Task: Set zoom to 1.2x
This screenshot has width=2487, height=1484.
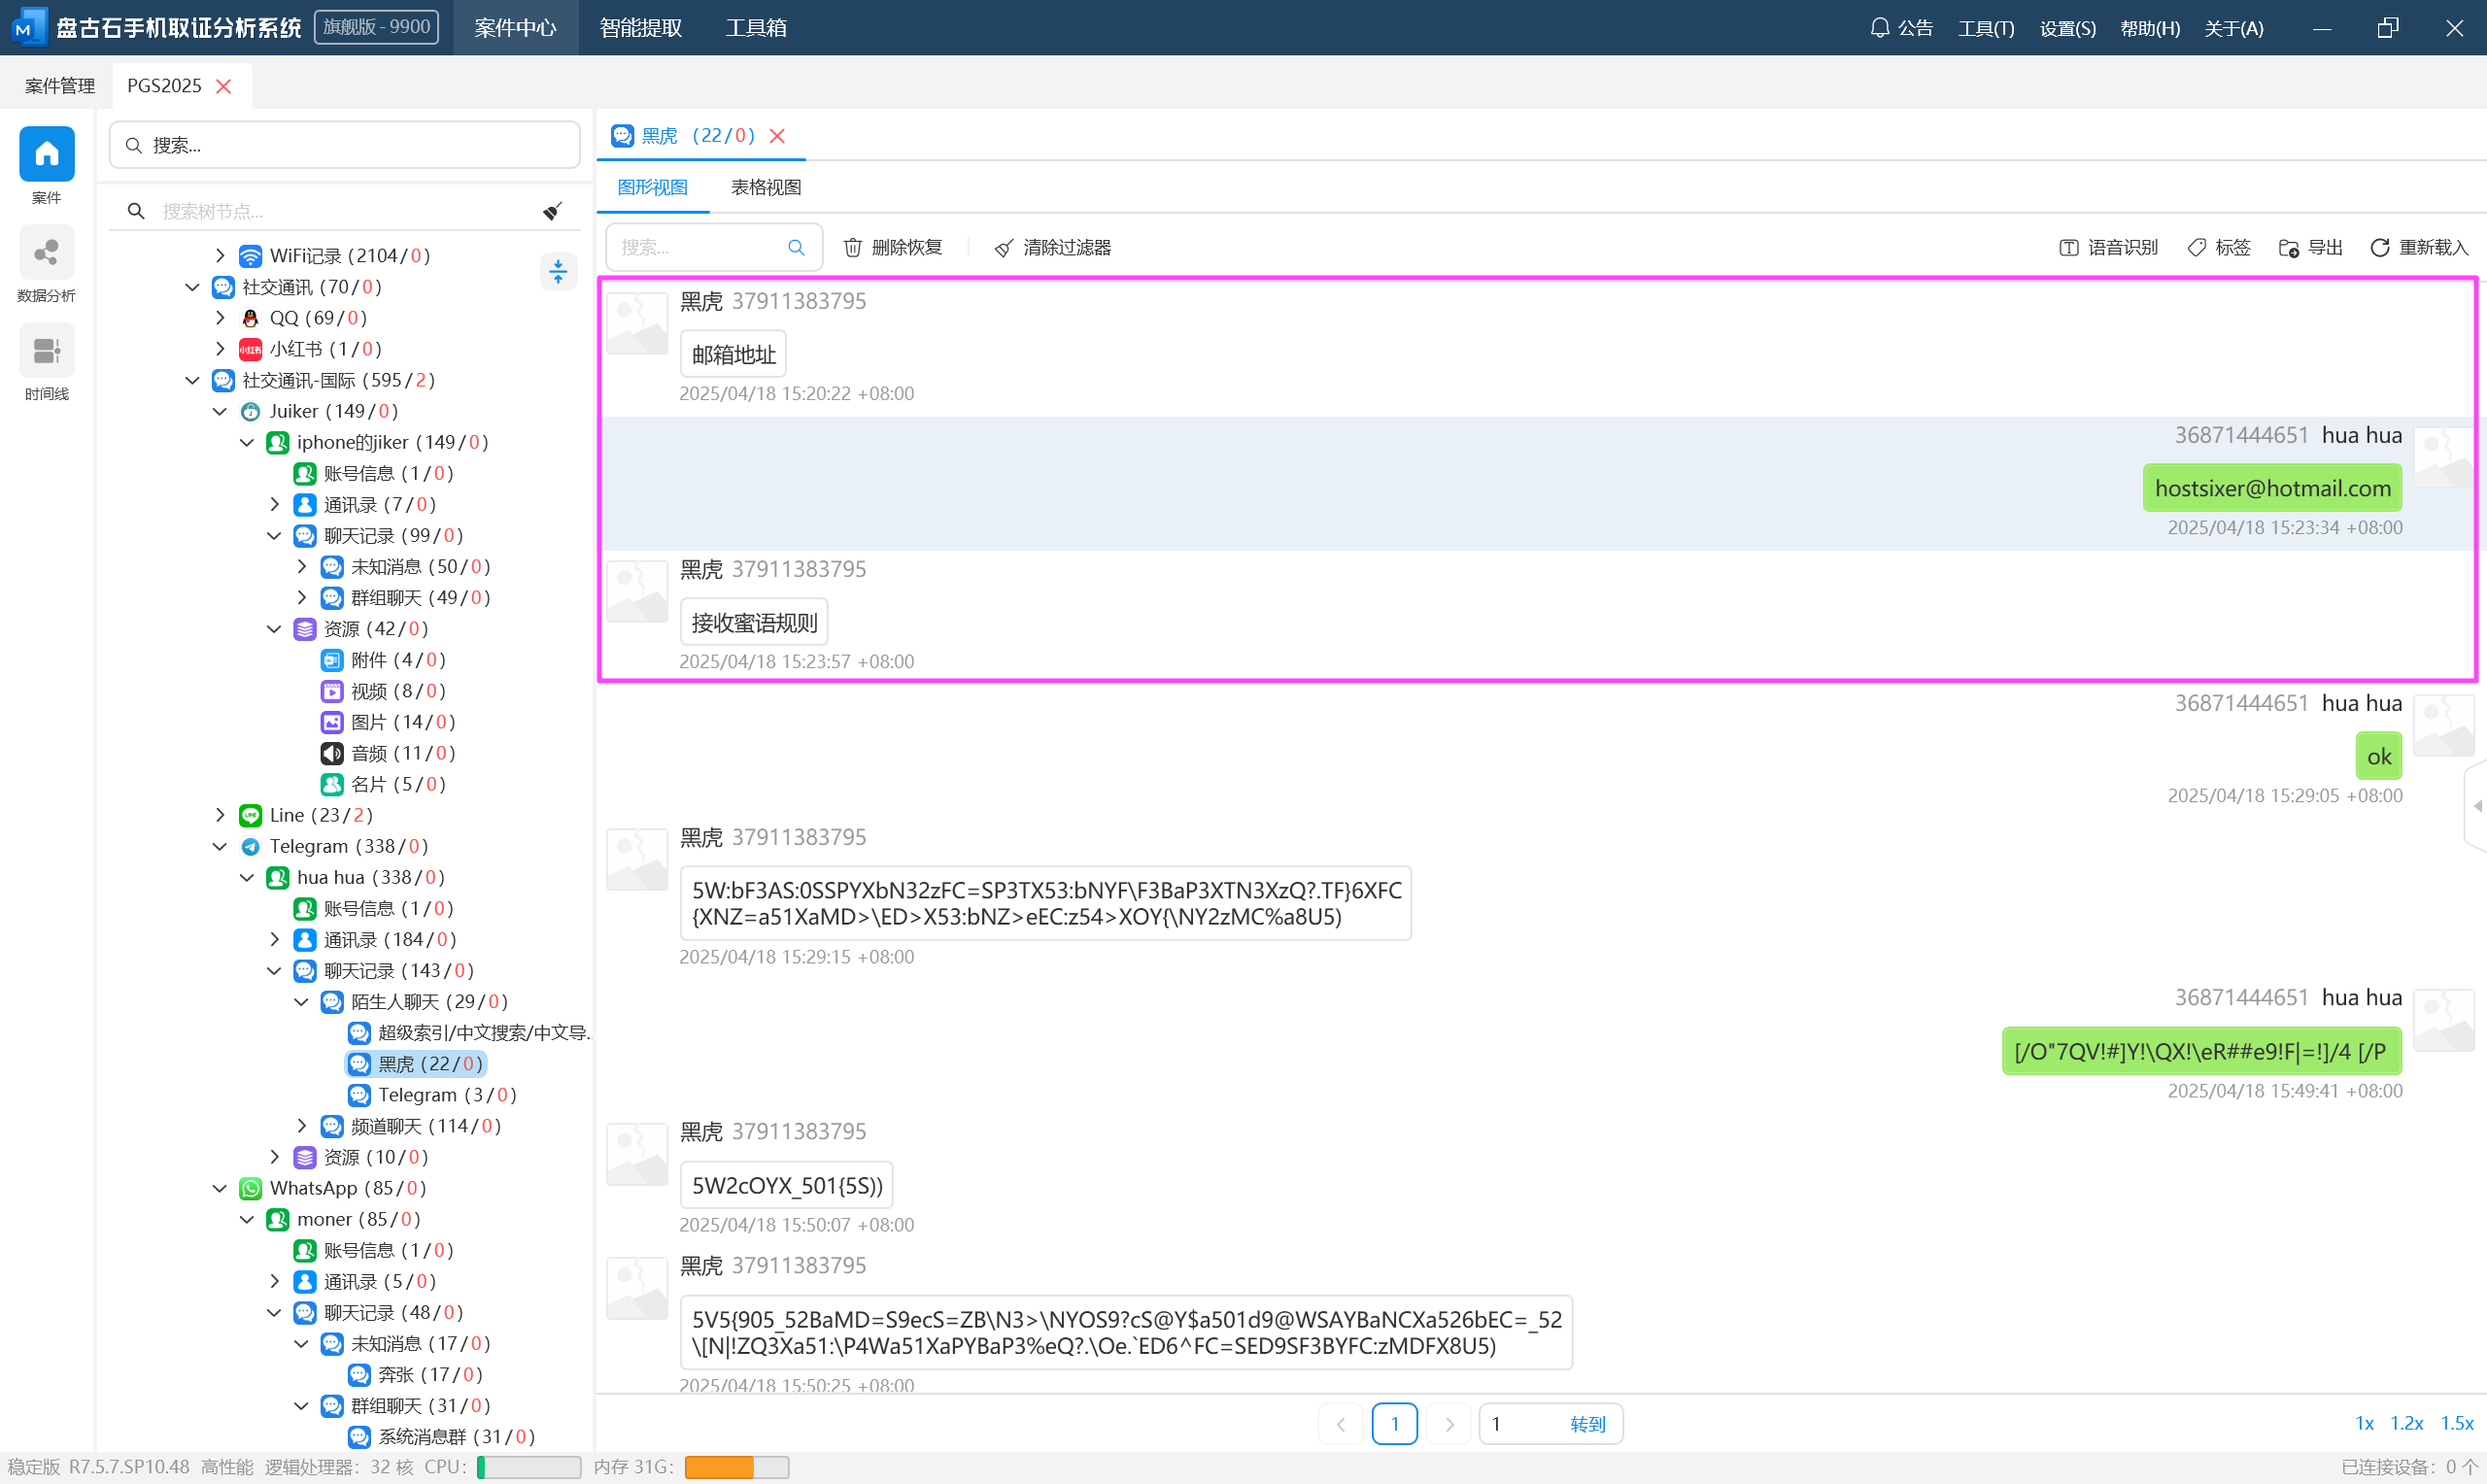Action: [2406, 1423]
